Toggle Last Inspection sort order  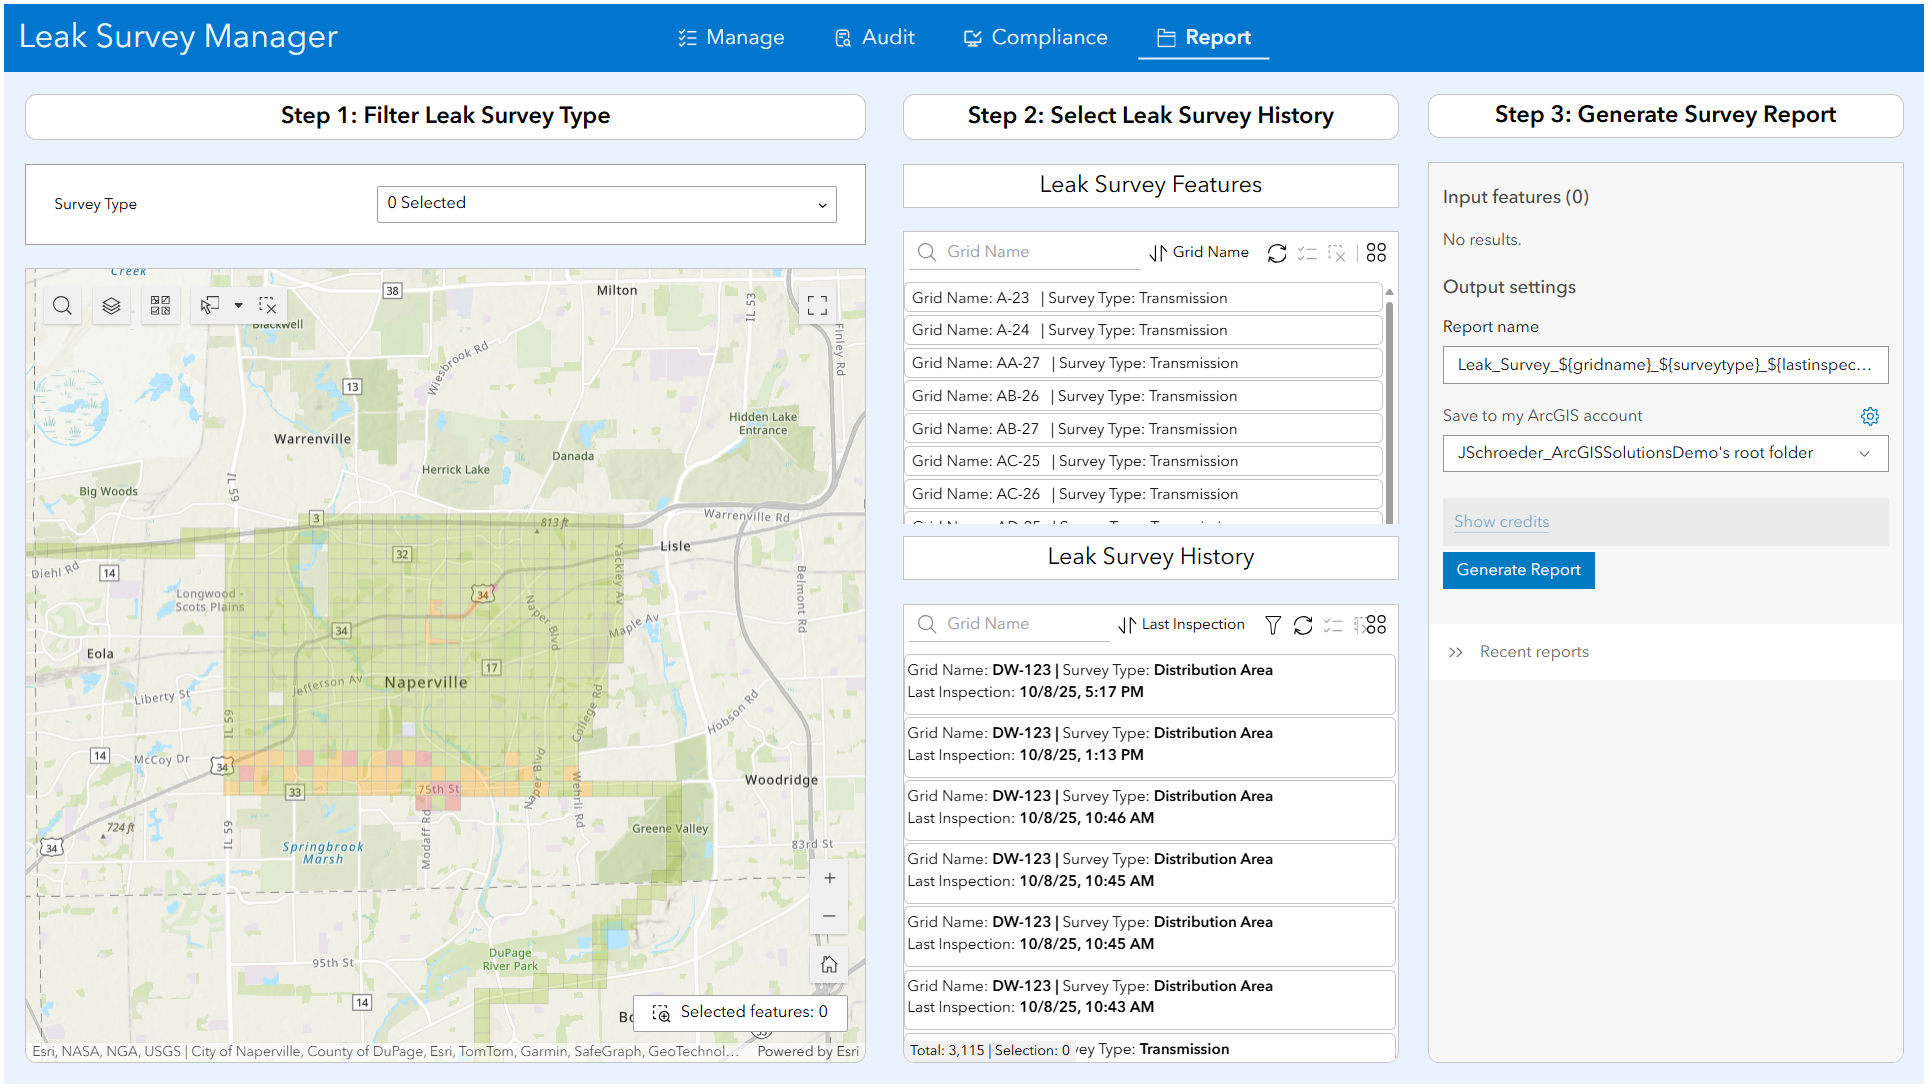(1125, 624)
